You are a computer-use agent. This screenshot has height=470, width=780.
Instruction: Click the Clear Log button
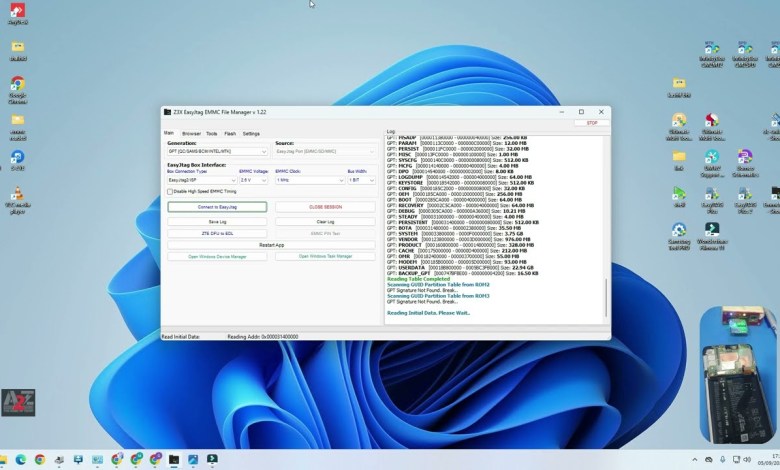click(x=325, y=221)
